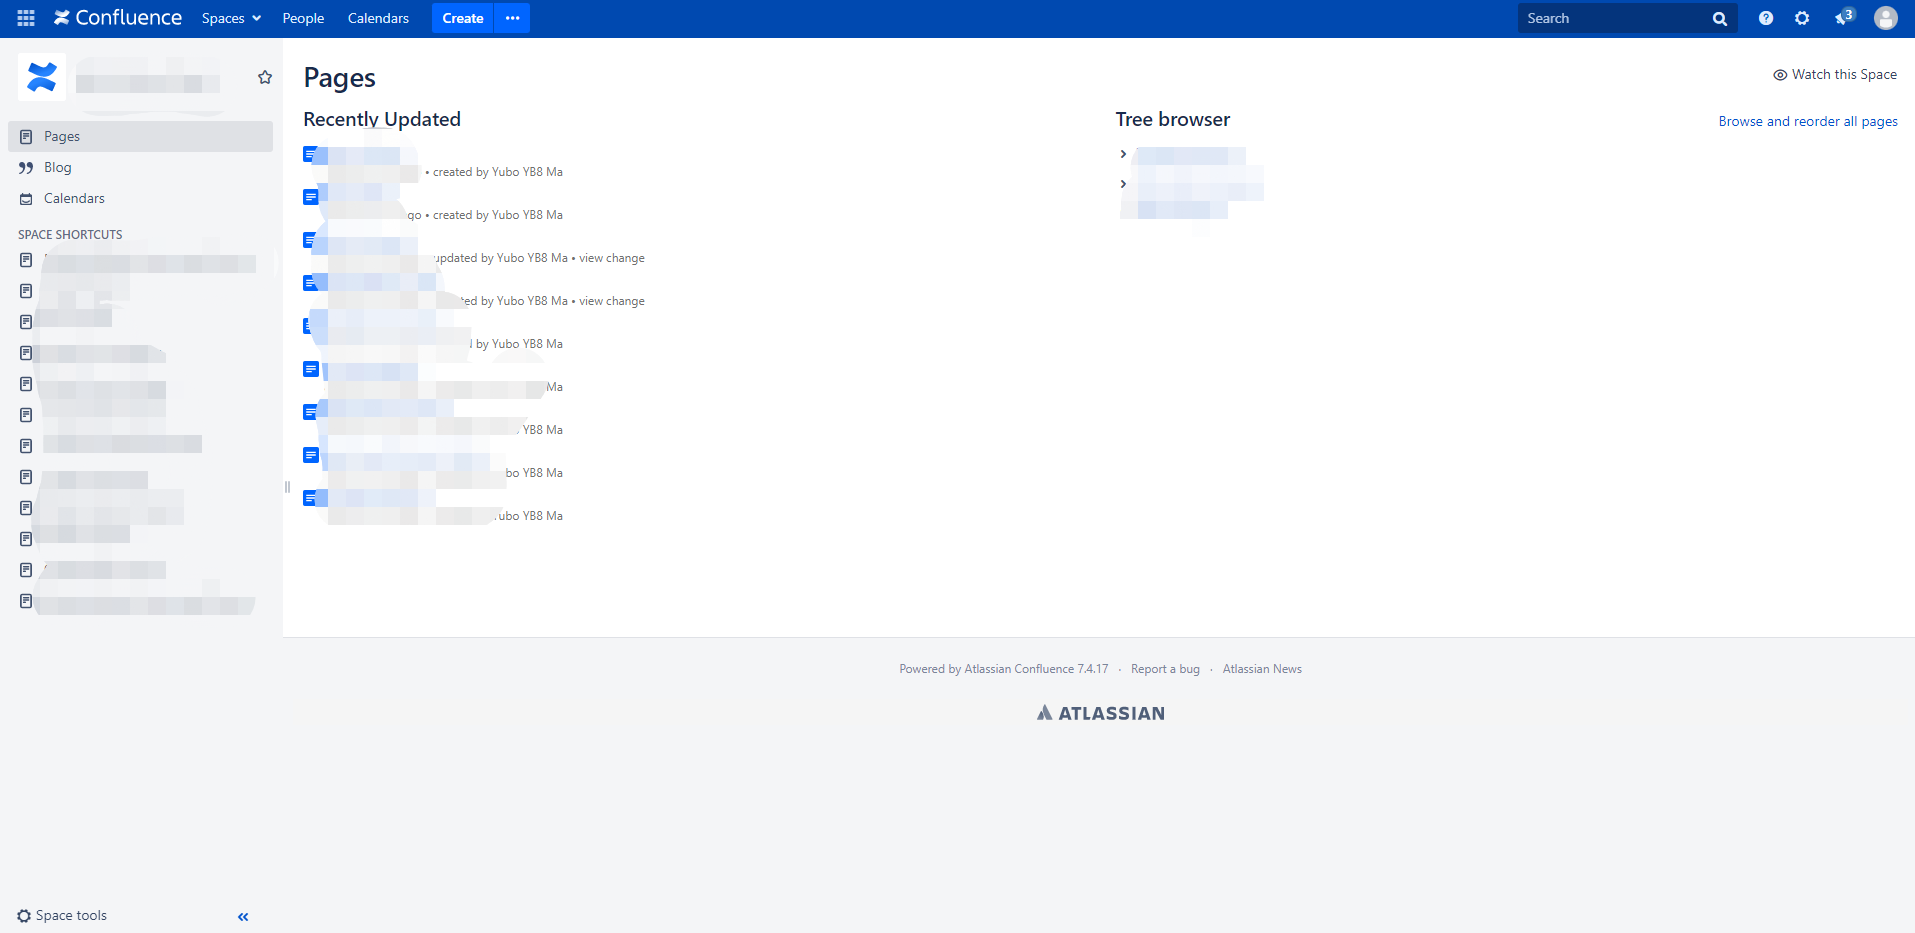Collapse the sidebar with double chevron

tap(243, 916)
